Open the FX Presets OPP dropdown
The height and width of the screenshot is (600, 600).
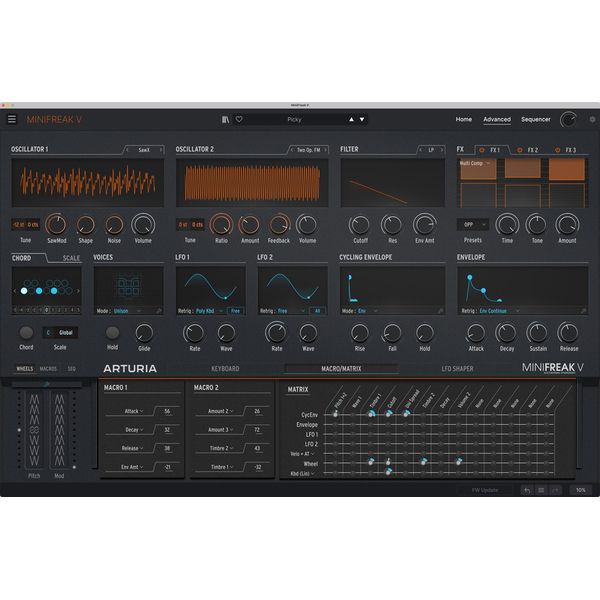(x=473, y=225)
